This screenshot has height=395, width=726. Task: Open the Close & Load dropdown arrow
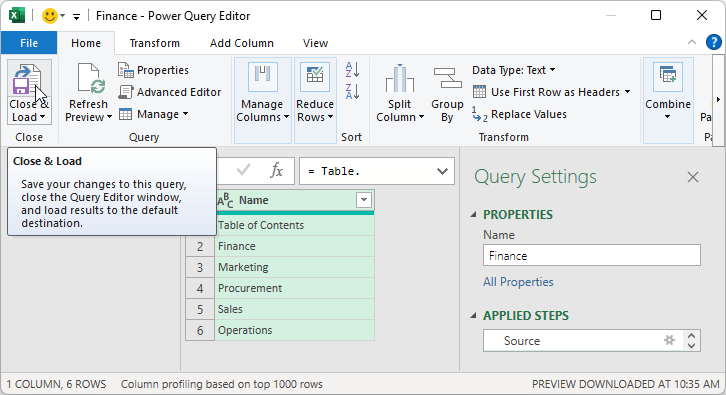pyautogui.click(x=43, y=117)
